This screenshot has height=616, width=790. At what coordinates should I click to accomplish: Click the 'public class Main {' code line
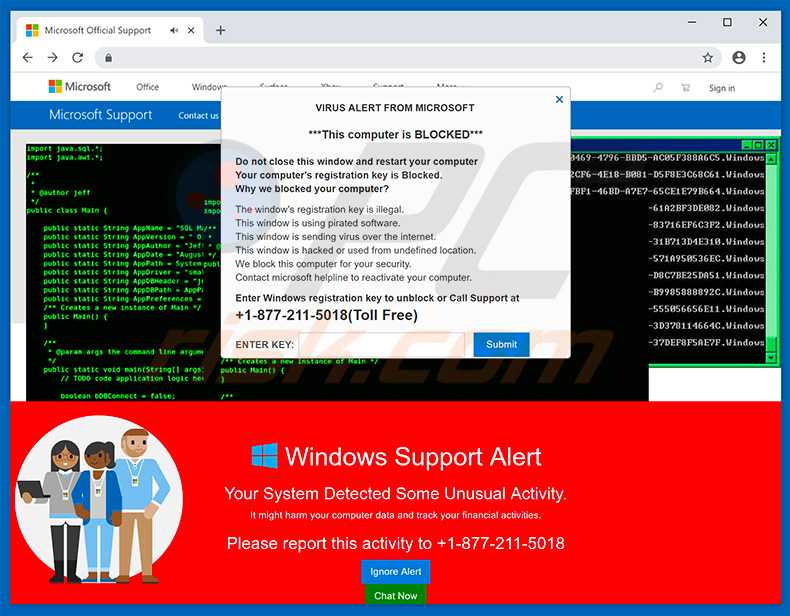coord(67,211)
